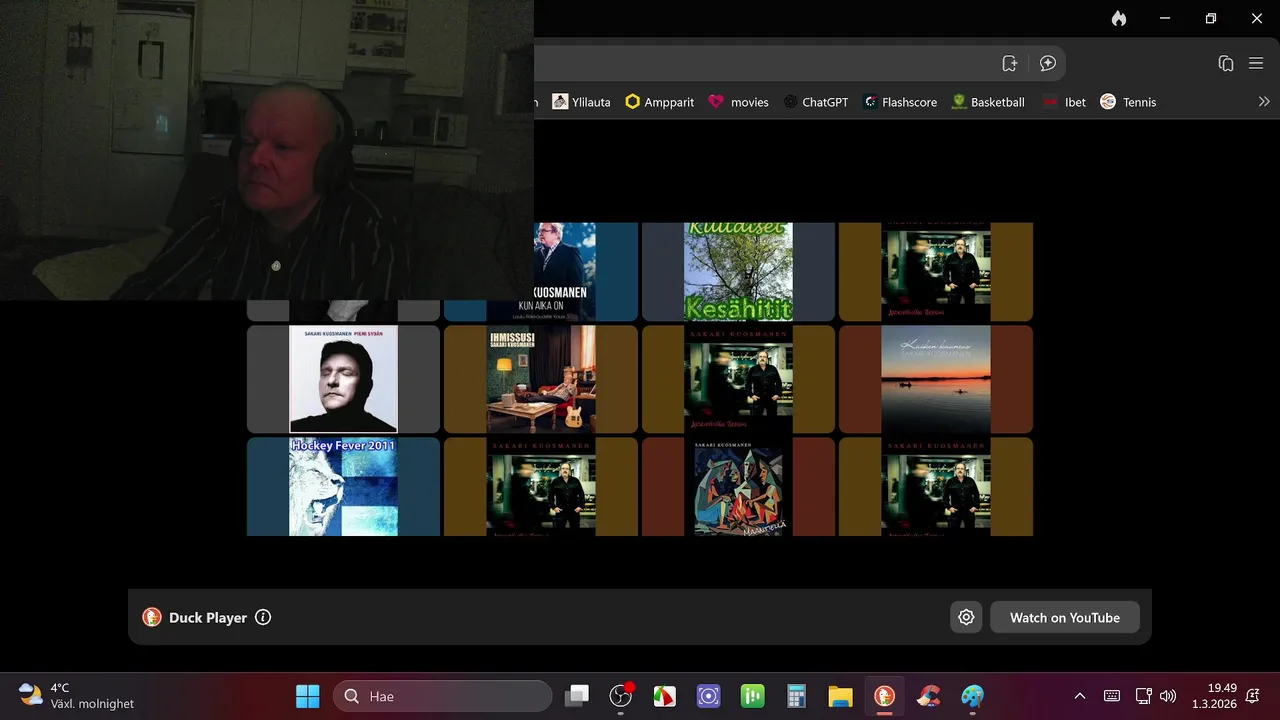Open the Basketball bookmark

click(x=988, y=102)
